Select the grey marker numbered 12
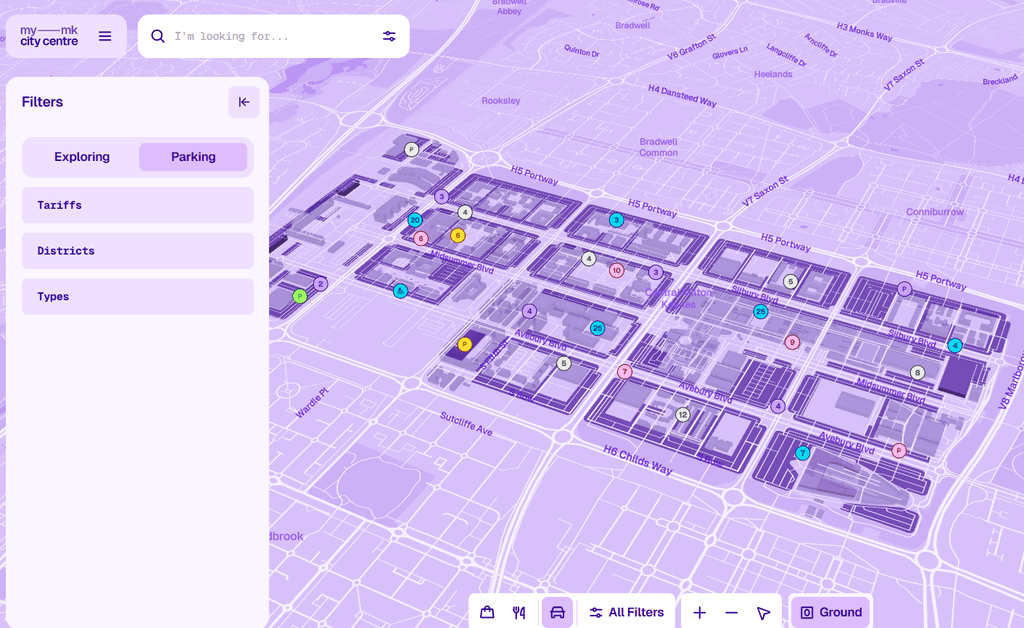 click(683, 414)
